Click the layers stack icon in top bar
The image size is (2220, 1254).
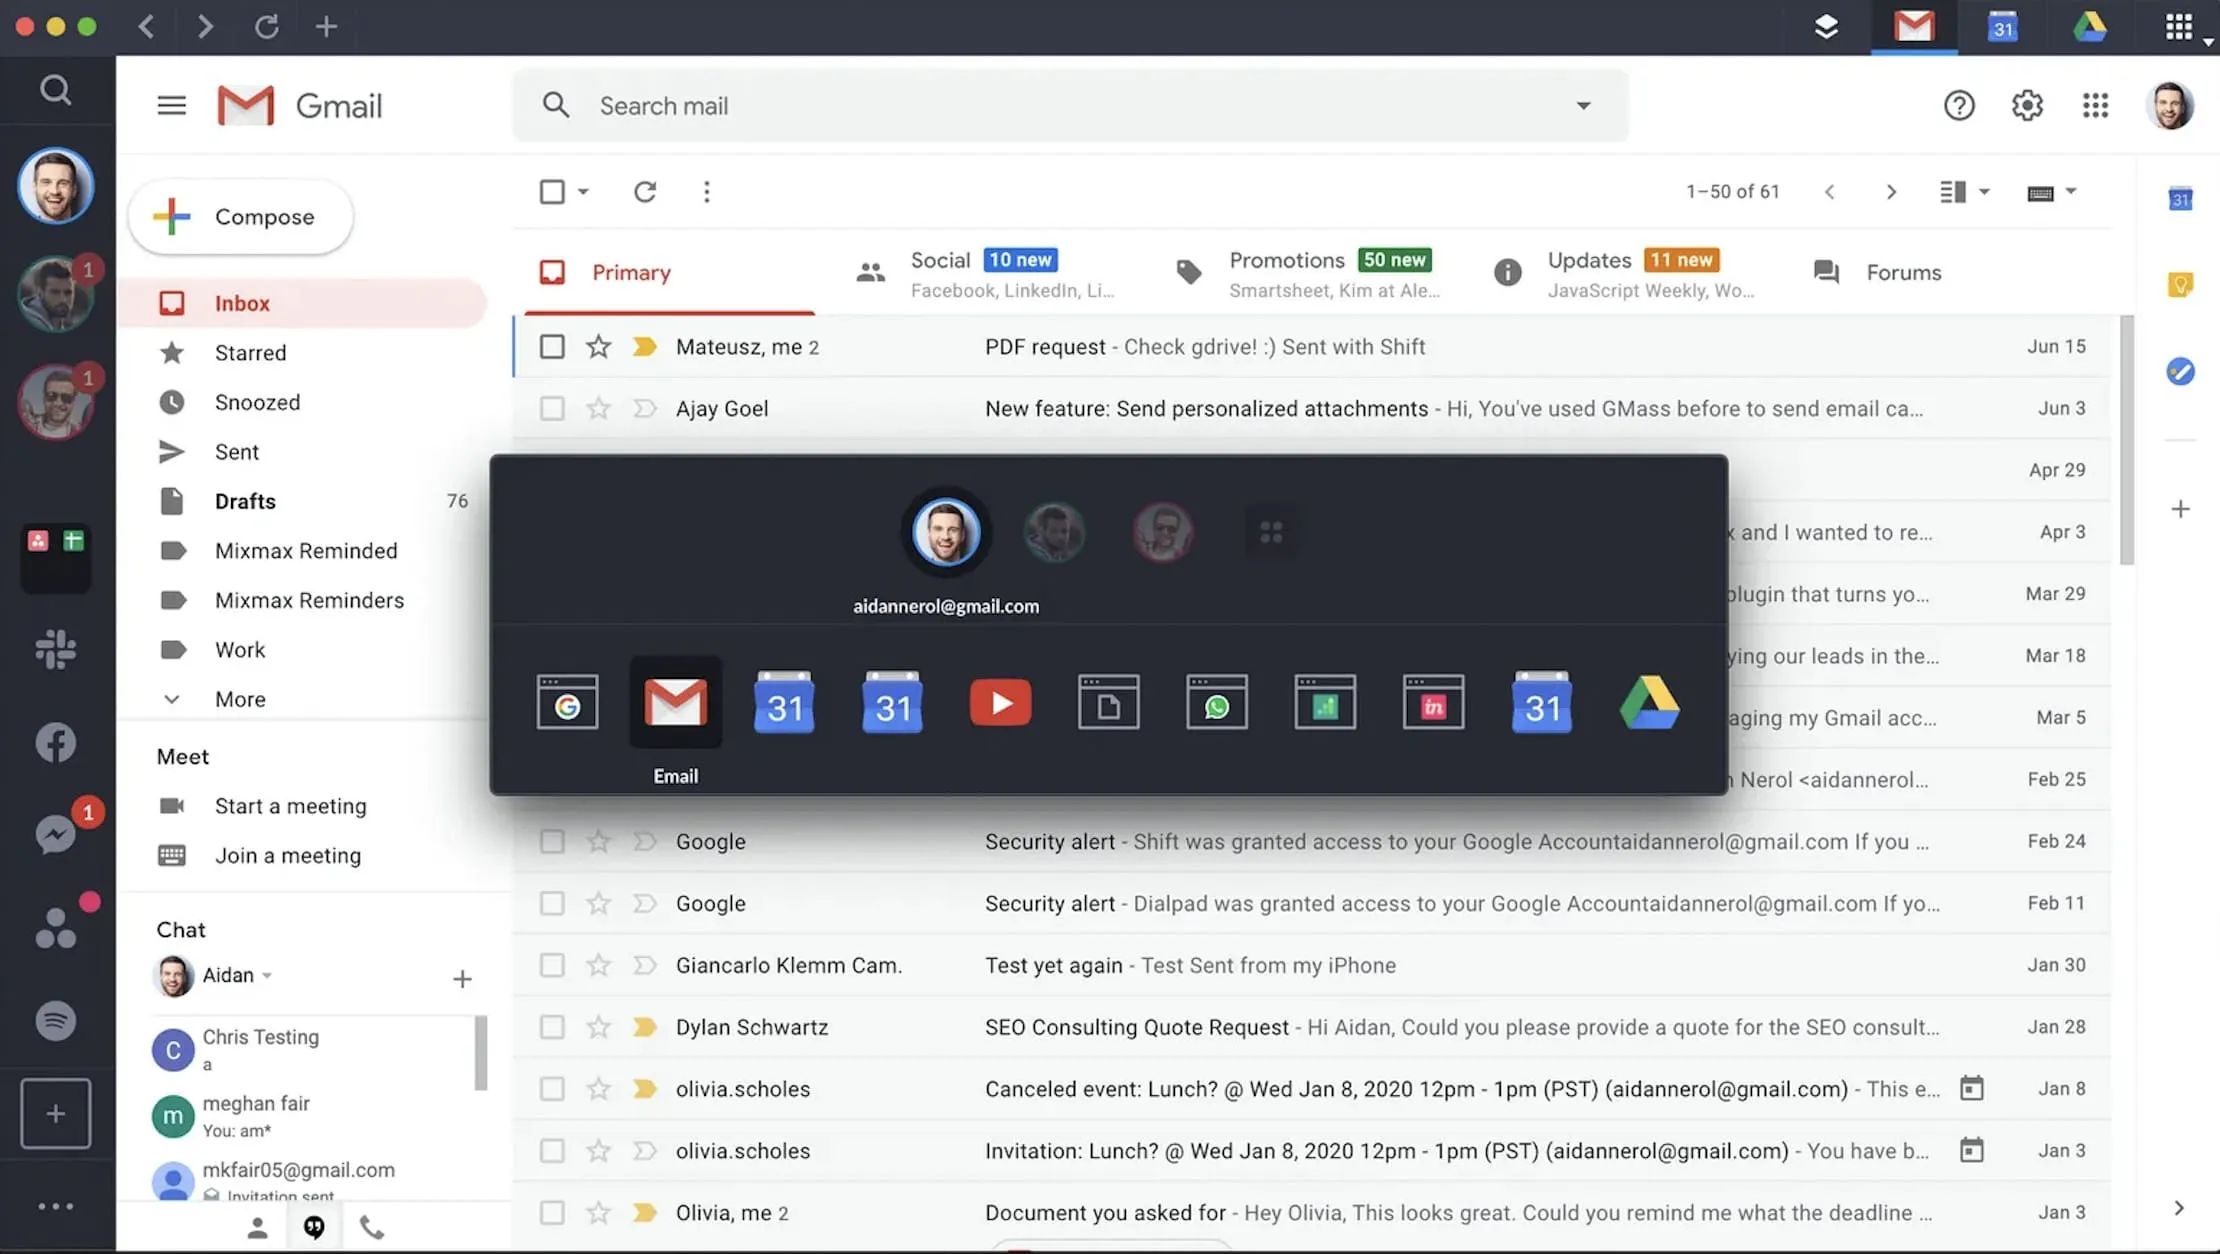click(1826, 27)
